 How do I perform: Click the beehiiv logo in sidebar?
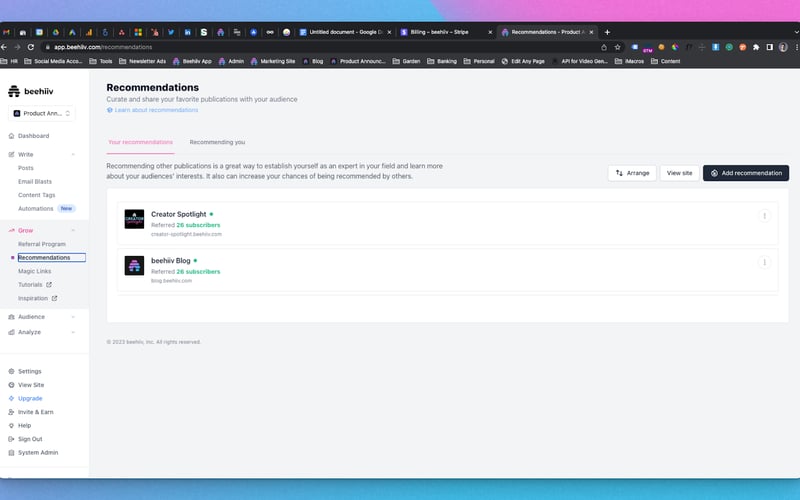pyautogui.click(x=31, y=91)
